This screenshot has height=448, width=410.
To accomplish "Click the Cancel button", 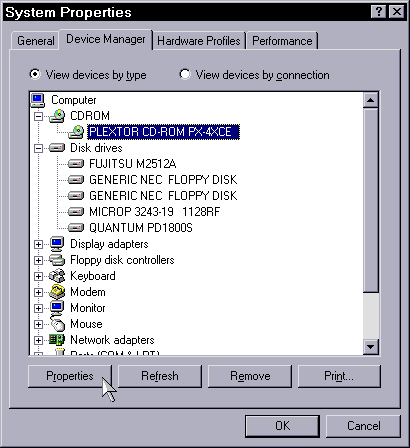I will (363, 426).
